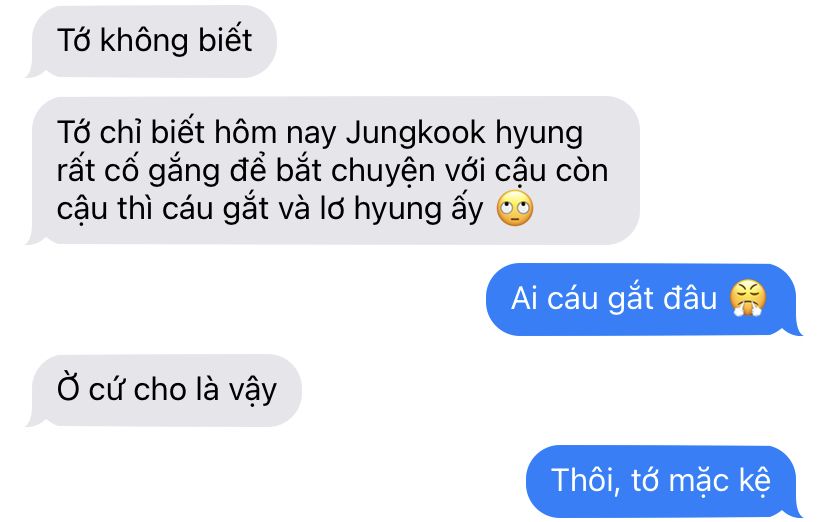Click the eye-rolling emoji in gray message
This screenshot has width=828, height=522.
515,208
